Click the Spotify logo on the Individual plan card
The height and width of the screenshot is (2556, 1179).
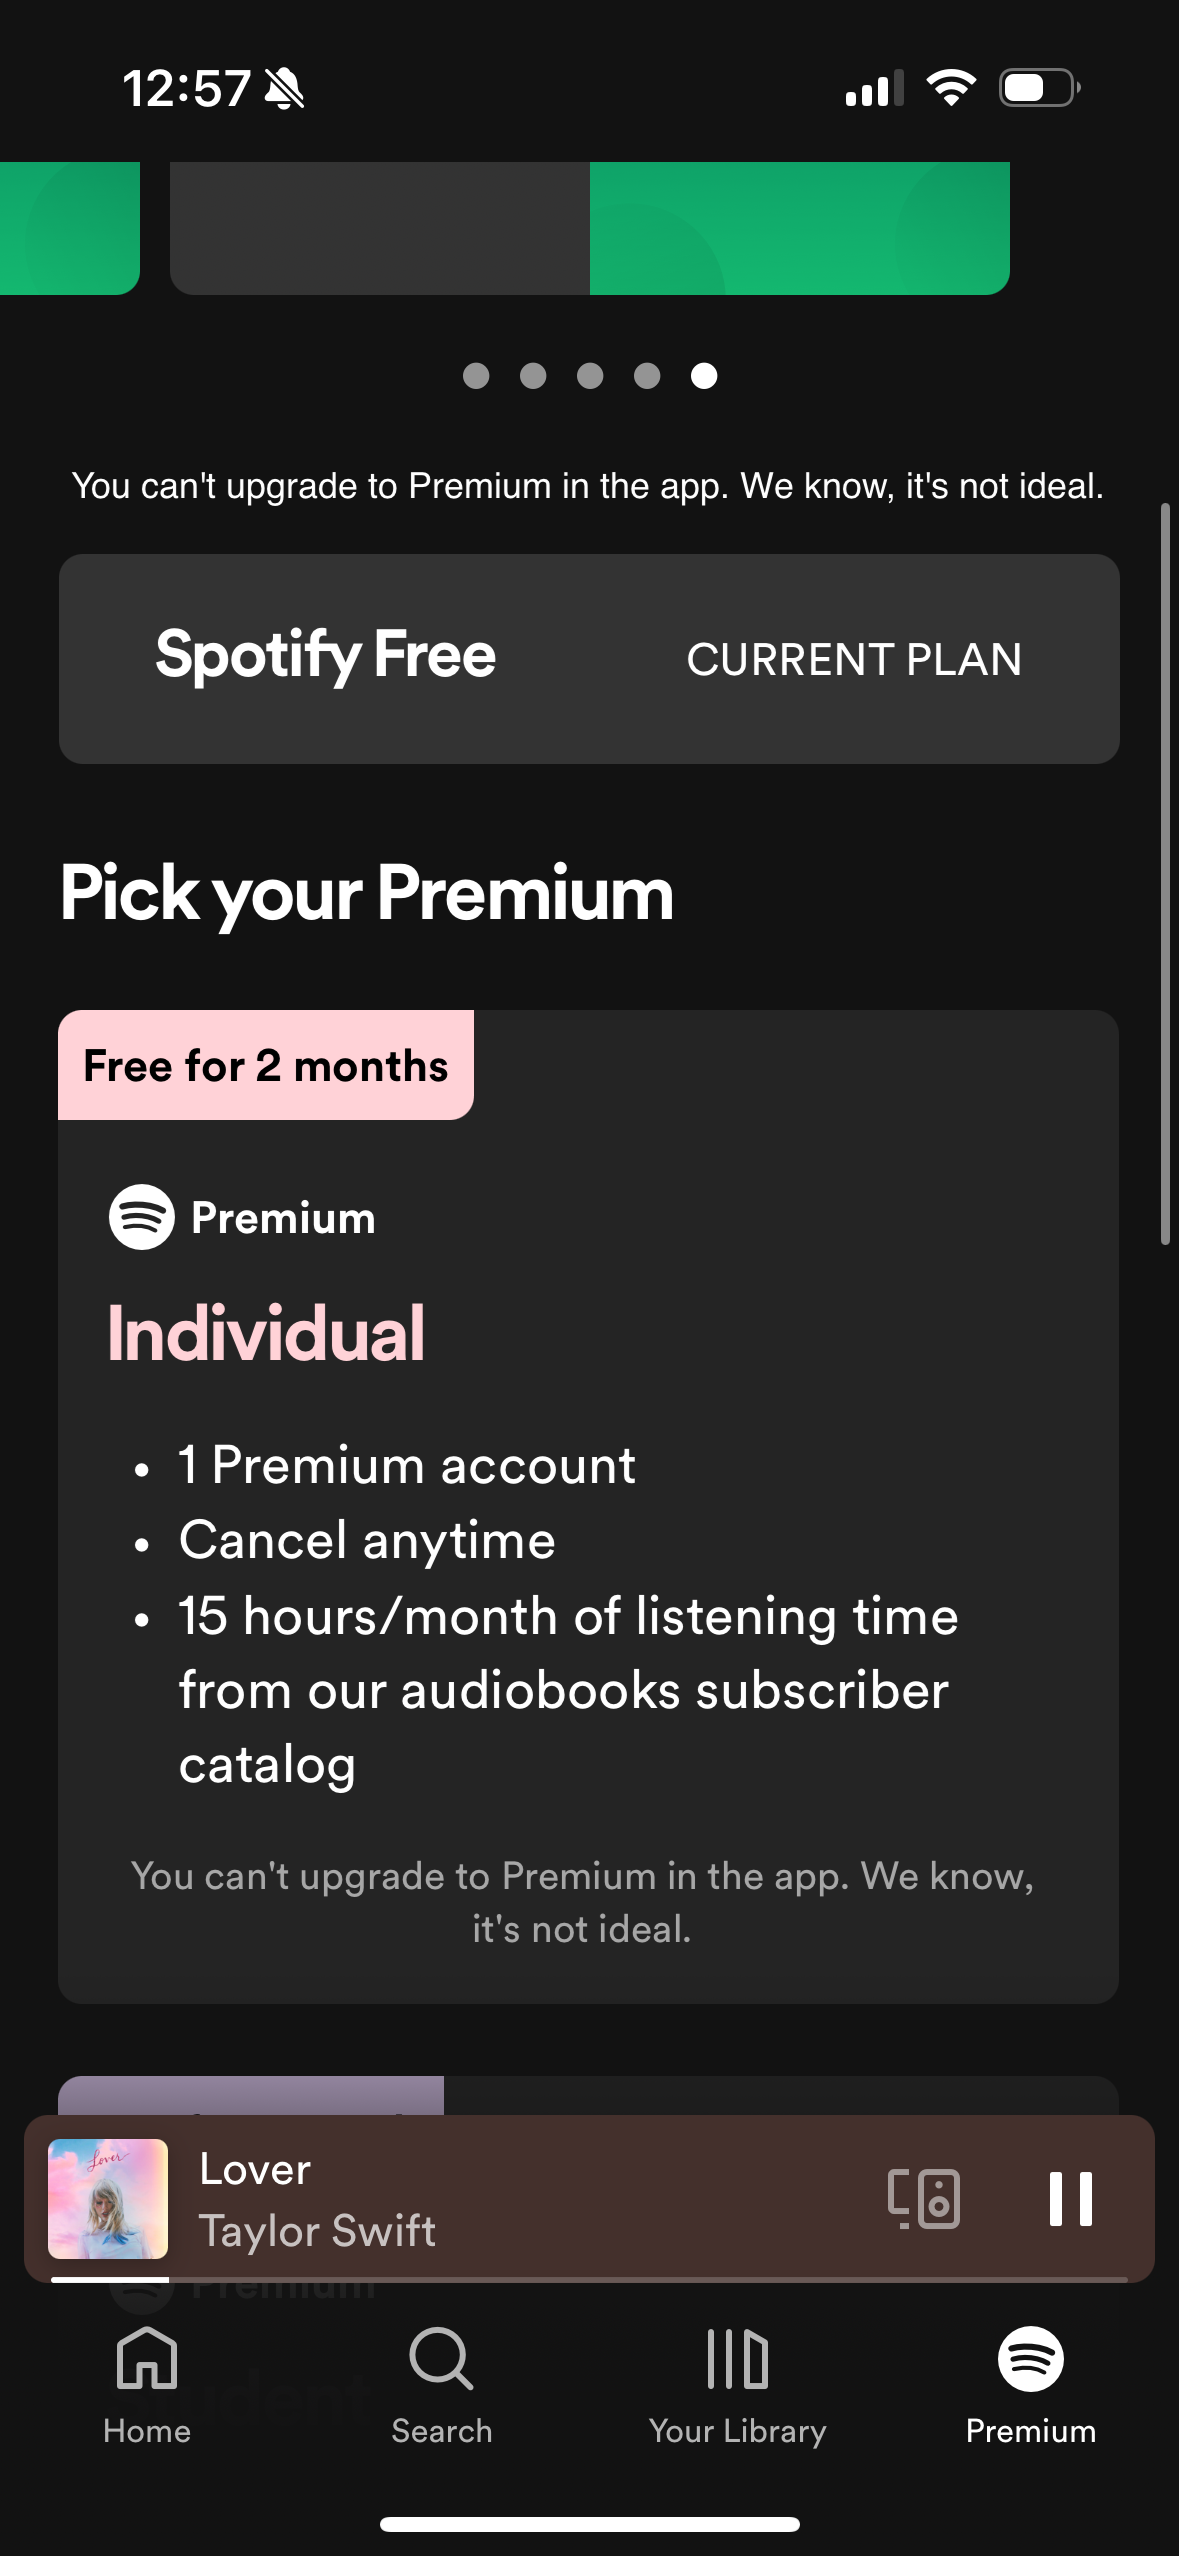[140, 1218]
